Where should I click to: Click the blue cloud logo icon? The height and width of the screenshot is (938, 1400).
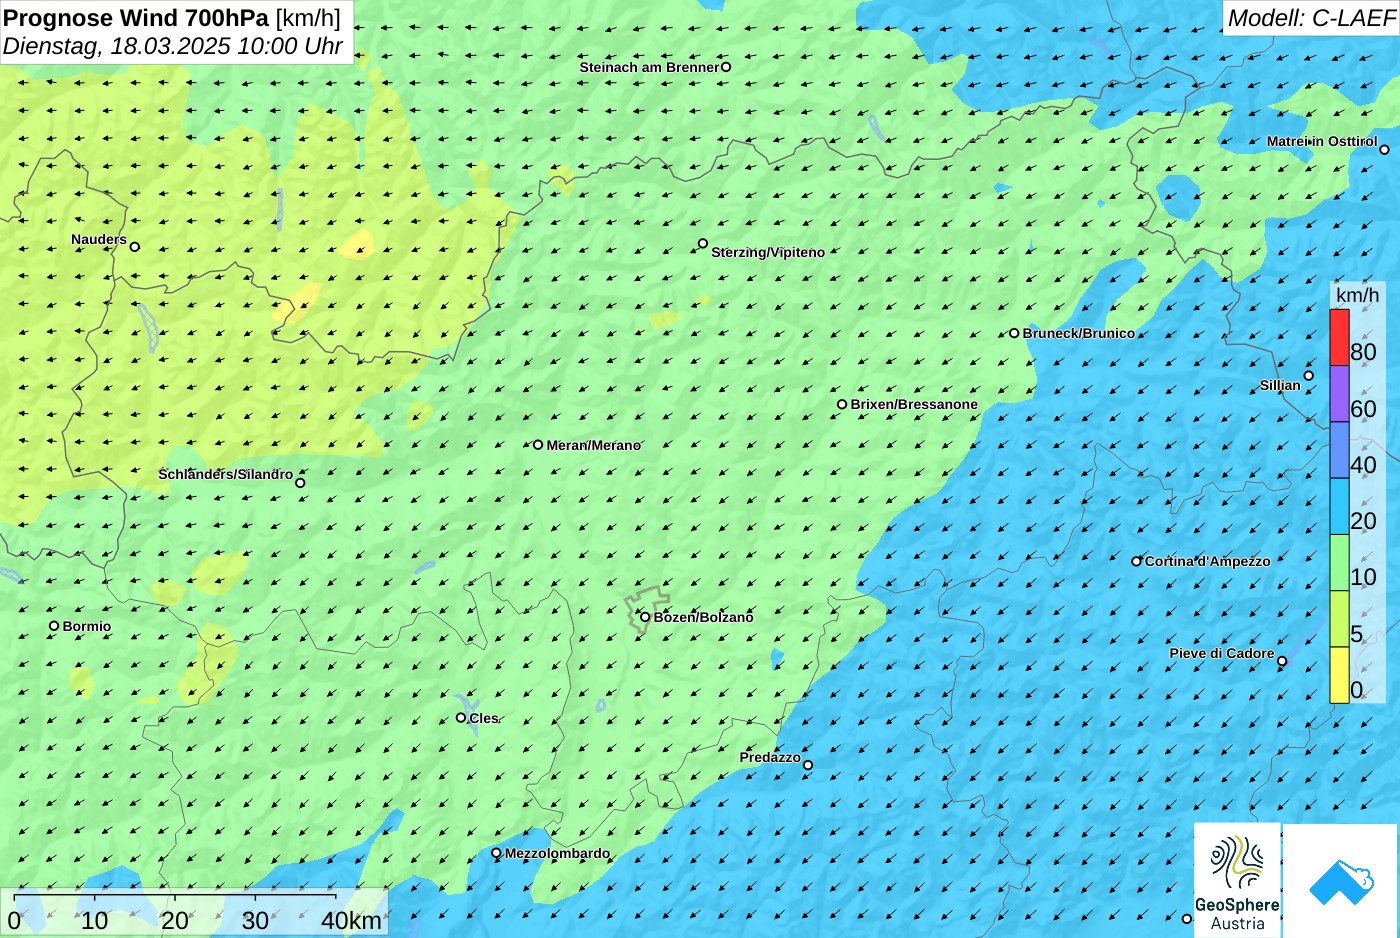click(1341, 881)
